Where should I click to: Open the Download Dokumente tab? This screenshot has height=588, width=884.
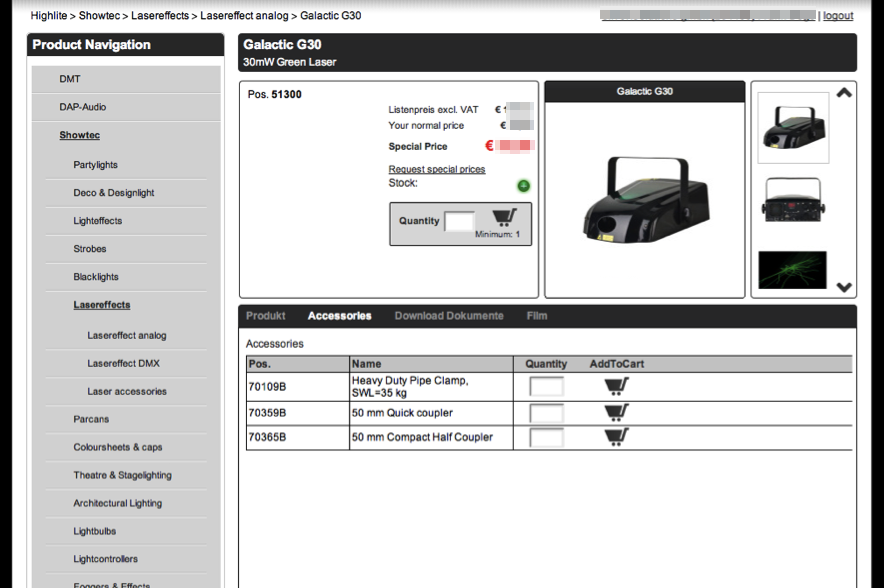[x=449, y=316]
